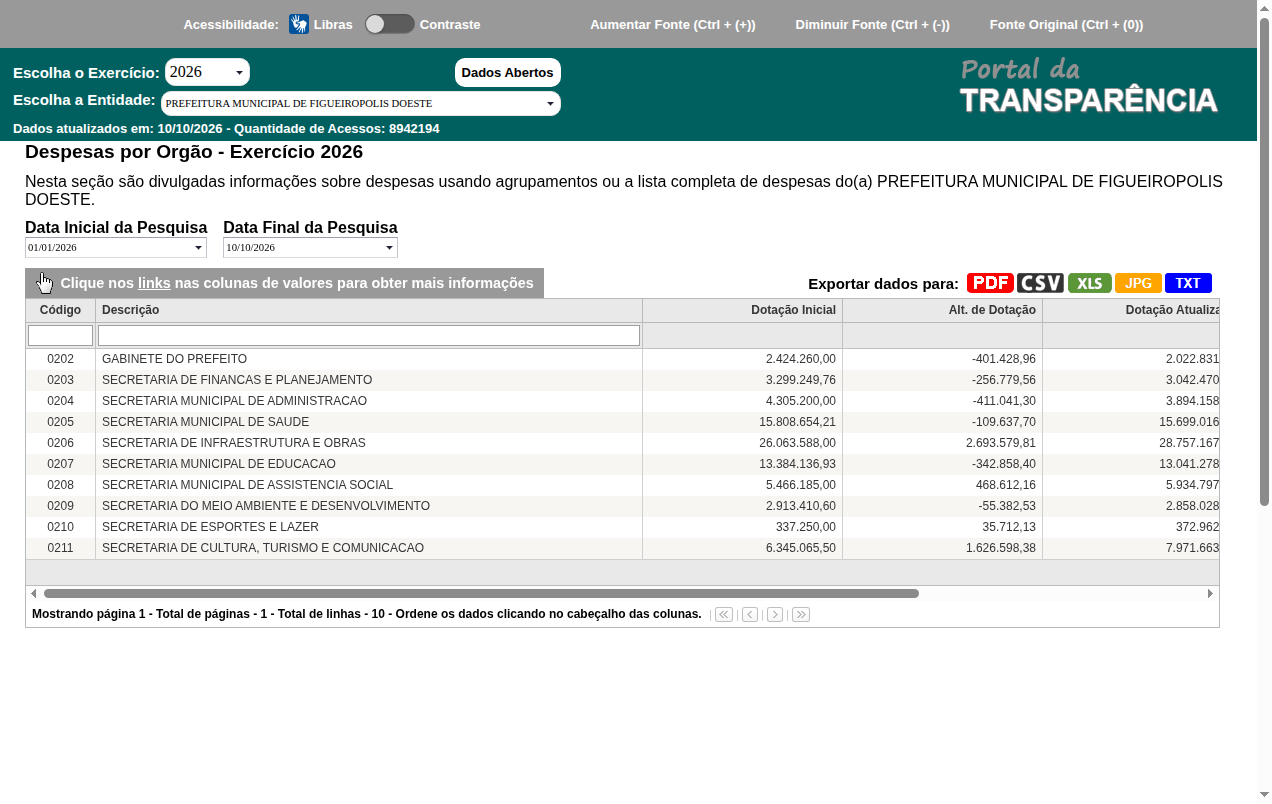
Task: Click Aumentar Fonte link
Action: (x=673, y=24)
